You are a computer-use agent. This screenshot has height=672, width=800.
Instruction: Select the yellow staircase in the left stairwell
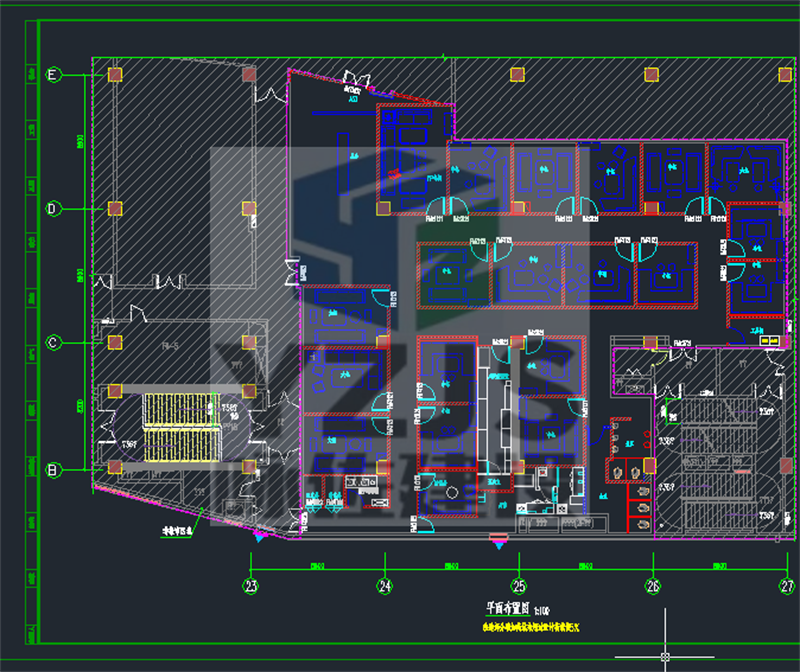(180, 425)
